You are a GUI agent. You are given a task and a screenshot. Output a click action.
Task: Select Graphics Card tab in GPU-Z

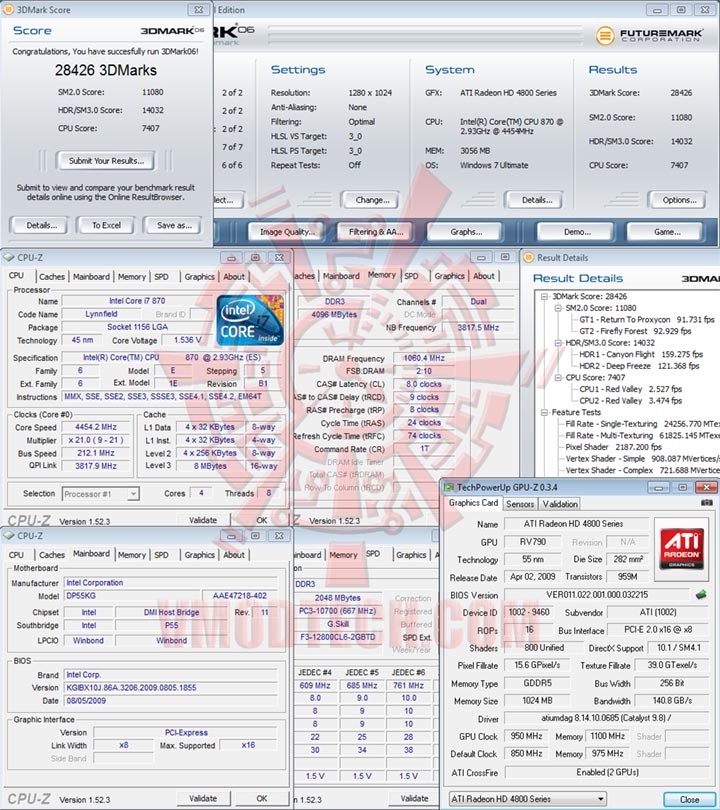point(473,503)
